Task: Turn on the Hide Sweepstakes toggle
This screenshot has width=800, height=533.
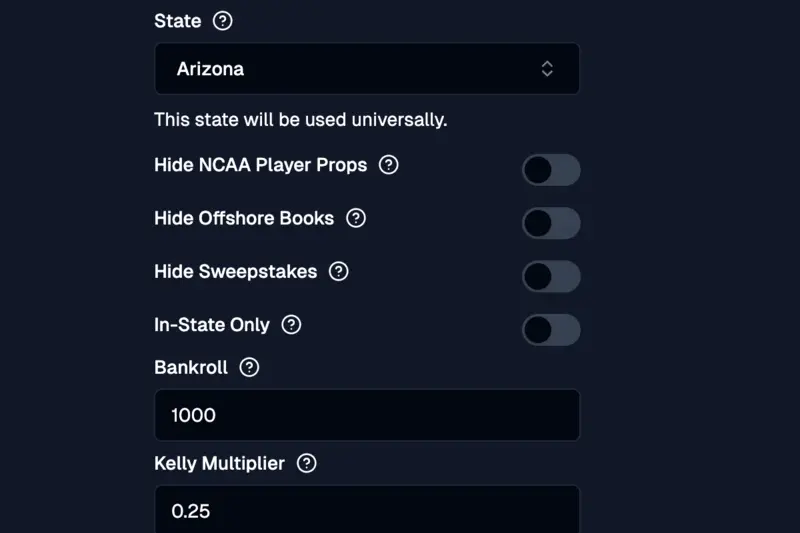Action: [551, 276]
